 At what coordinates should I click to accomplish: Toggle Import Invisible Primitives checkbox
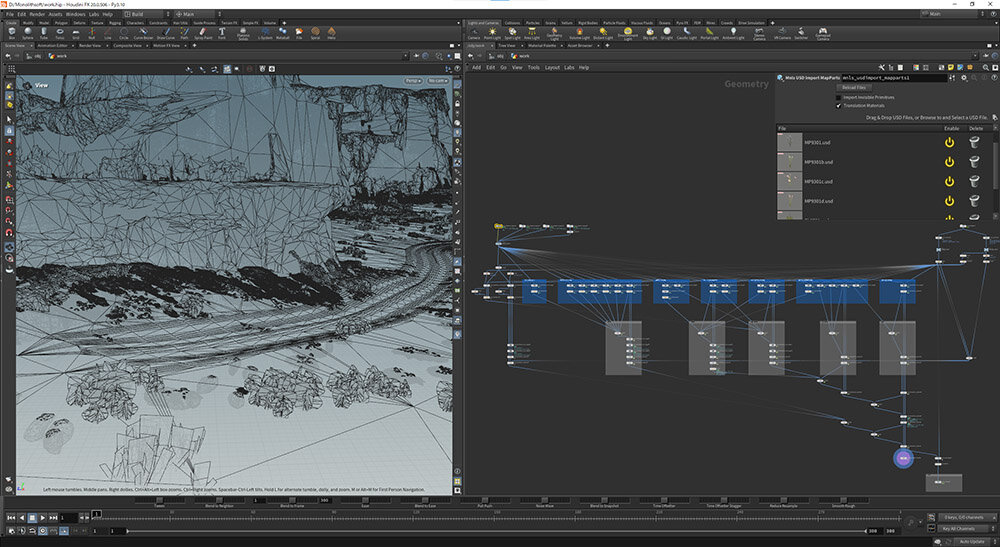(839, 97)
